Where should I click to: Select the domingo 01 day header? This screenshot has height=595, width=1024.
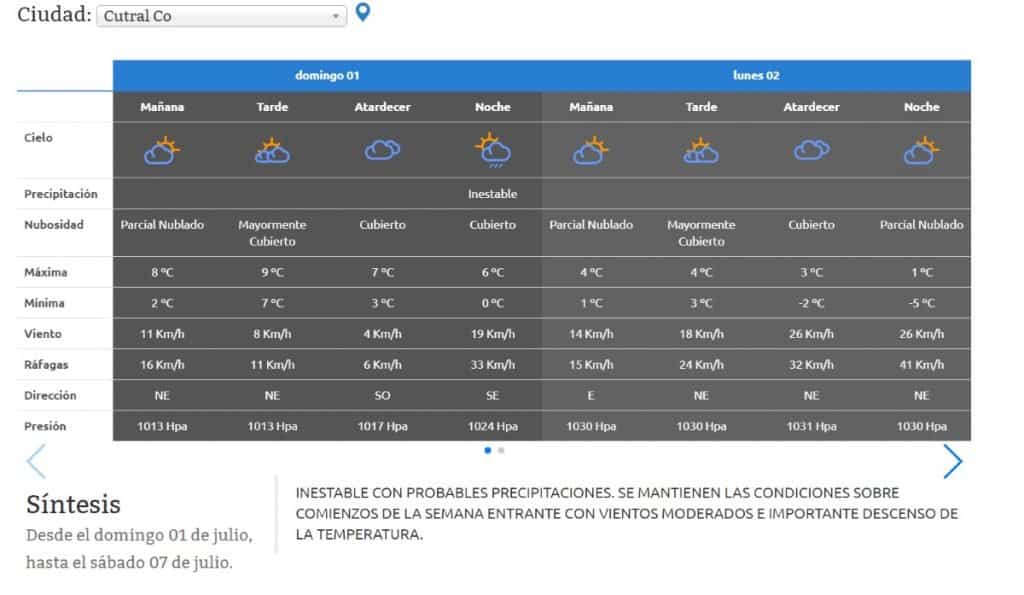(327, 76)
